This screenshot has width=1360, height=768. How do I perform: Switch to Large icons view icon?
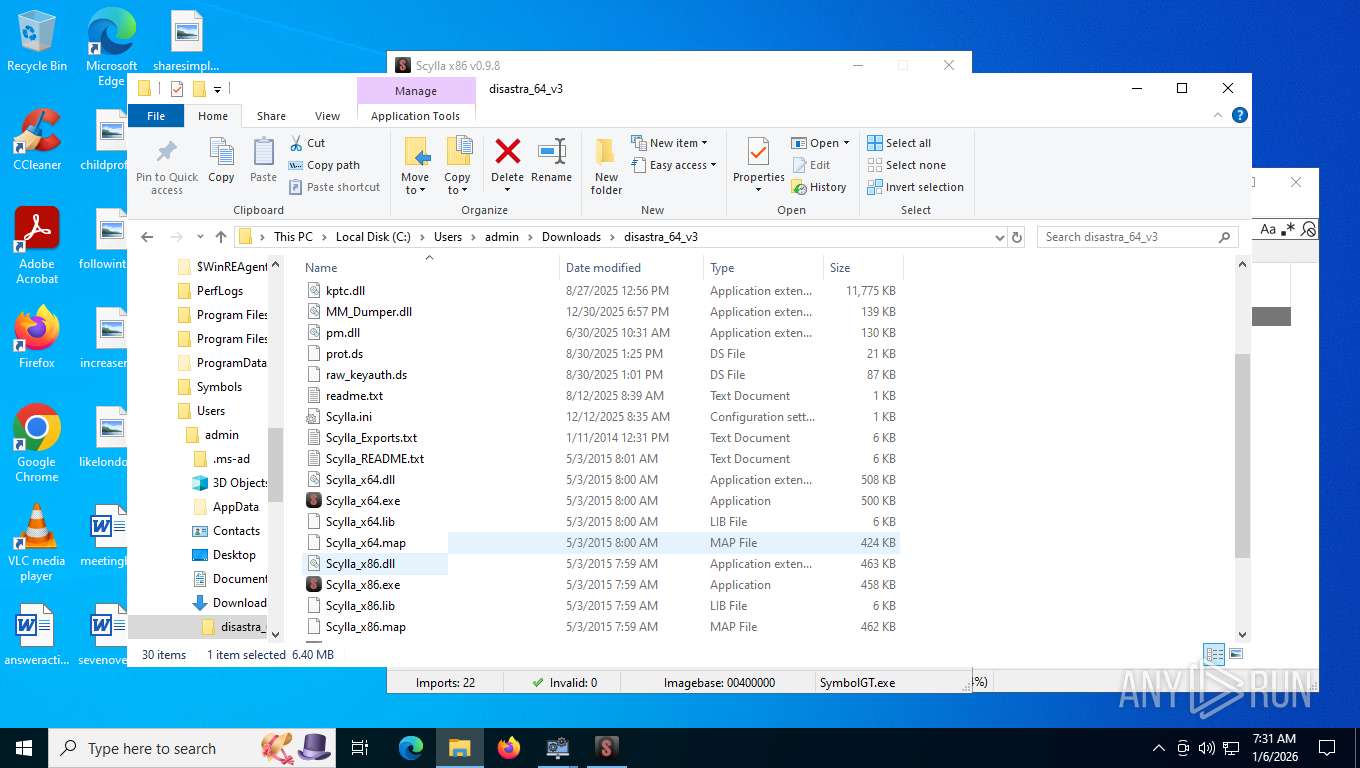click(x=1236, y=655)
